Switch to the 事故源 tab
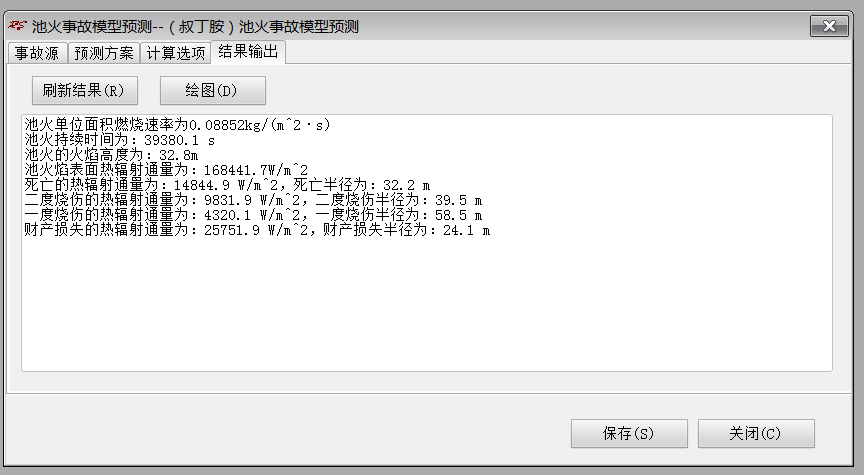 37,53
